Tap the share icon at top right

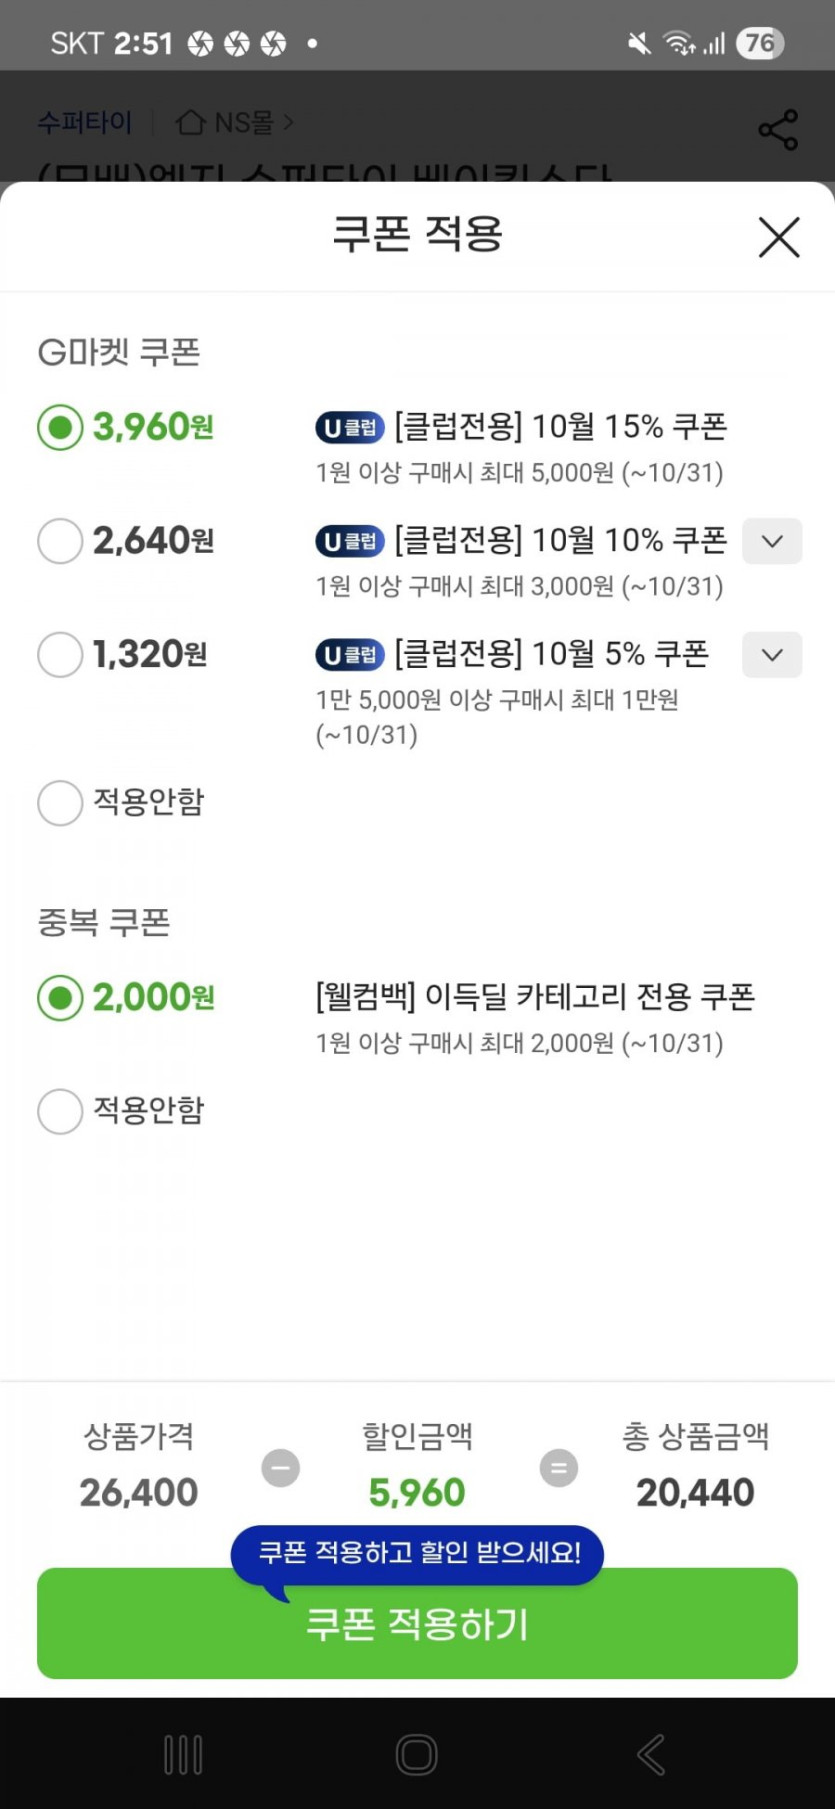click(778, 129)
